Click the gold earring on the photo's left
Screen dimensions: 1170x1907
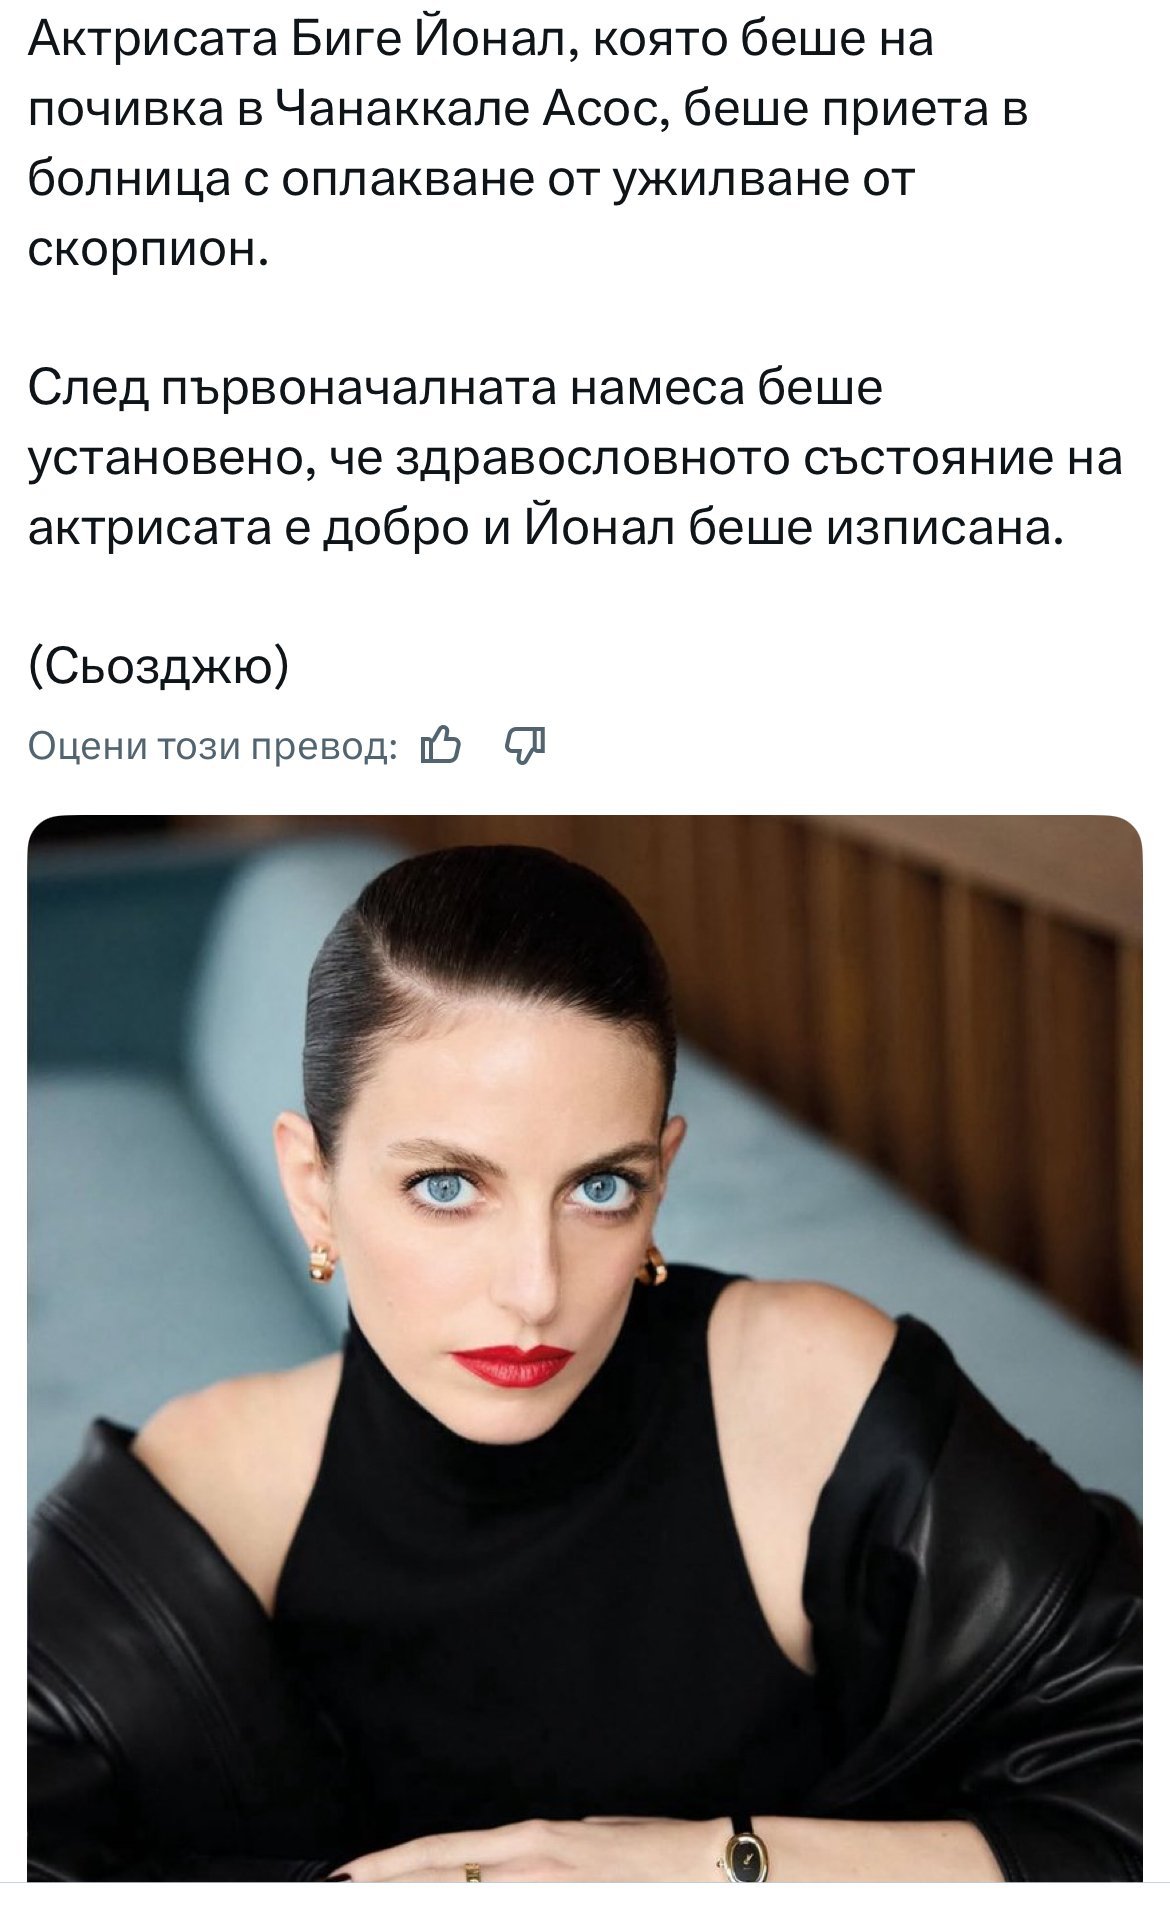tap(321, 1262)
